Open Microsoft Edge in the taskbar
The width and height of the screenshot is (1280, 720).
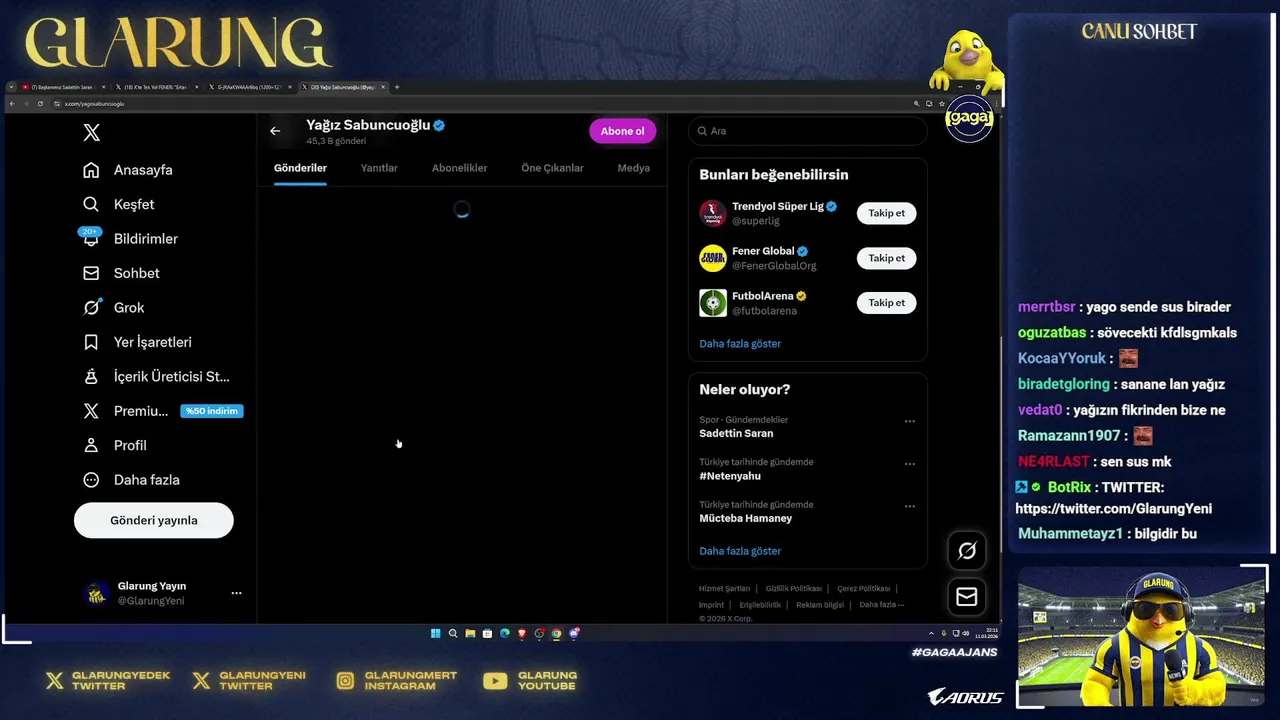coord(505,633)
